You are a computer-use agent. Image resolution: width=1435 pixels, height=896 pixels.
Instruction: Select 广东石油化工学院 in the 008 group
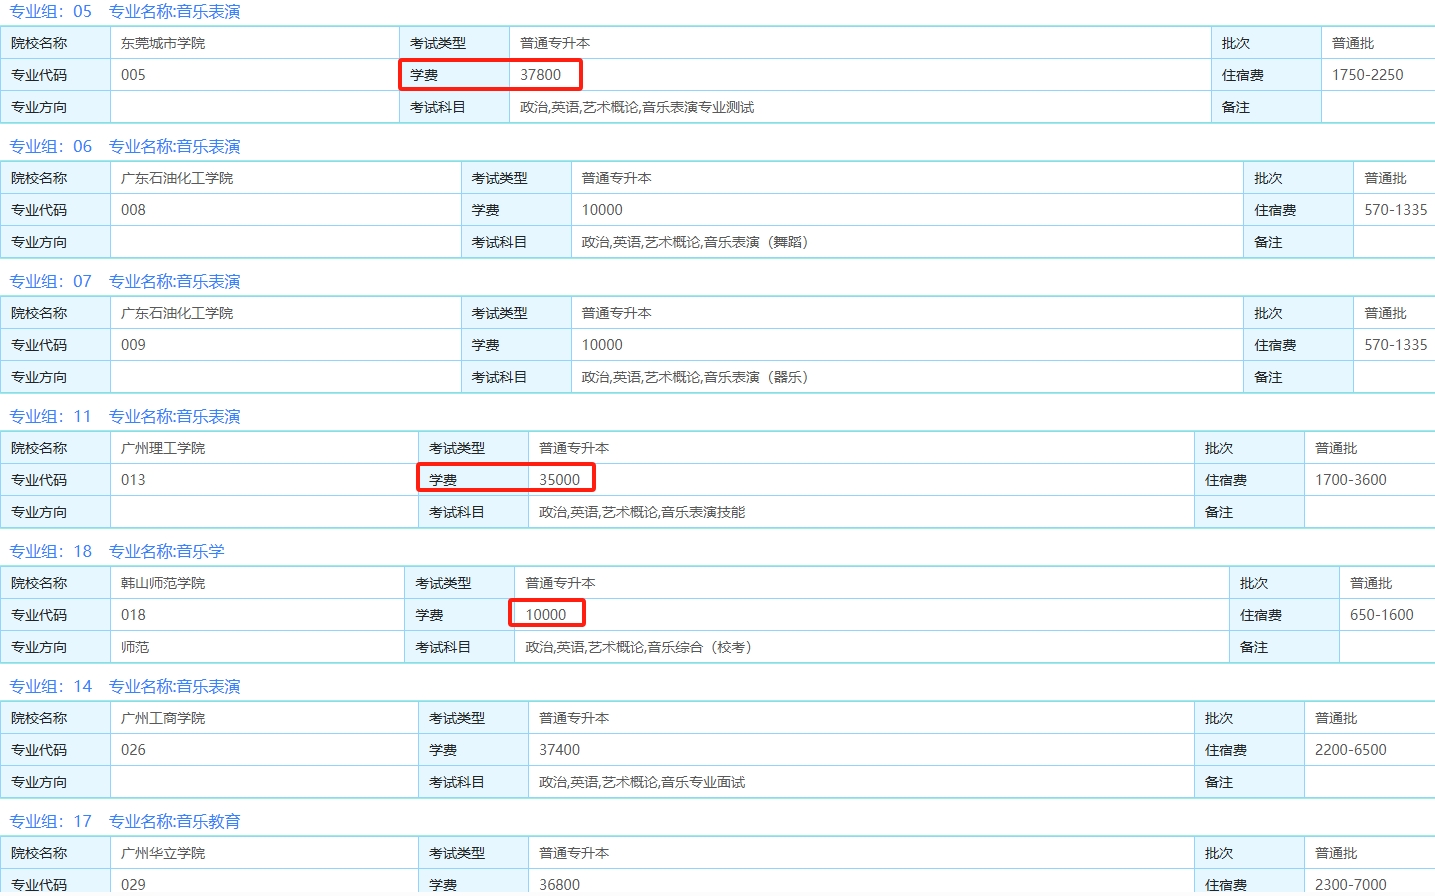[177, 178]
